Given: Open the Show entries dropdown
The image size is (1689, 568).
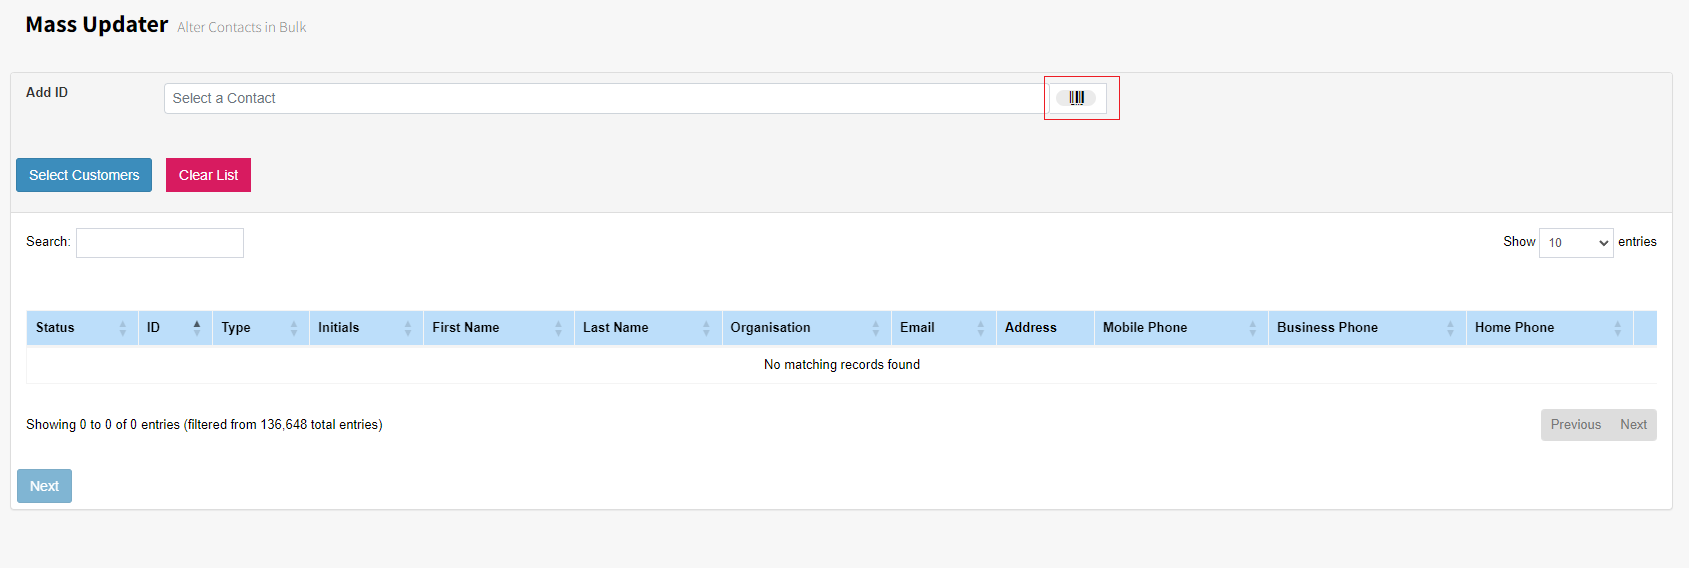Looking at the screenshot, I should pos(1576,243).
